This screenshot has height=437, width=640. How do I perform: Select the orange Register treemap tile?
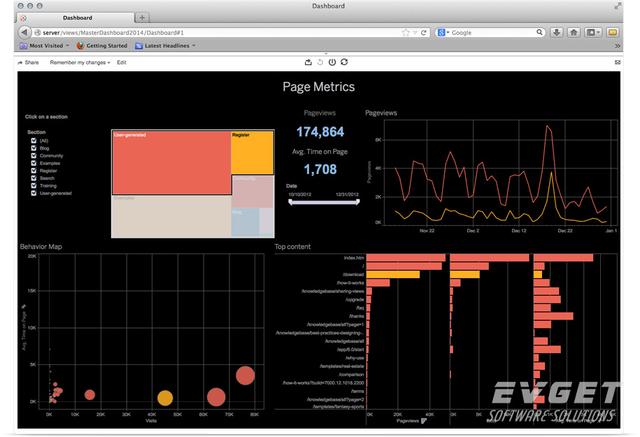coord(252,153)
